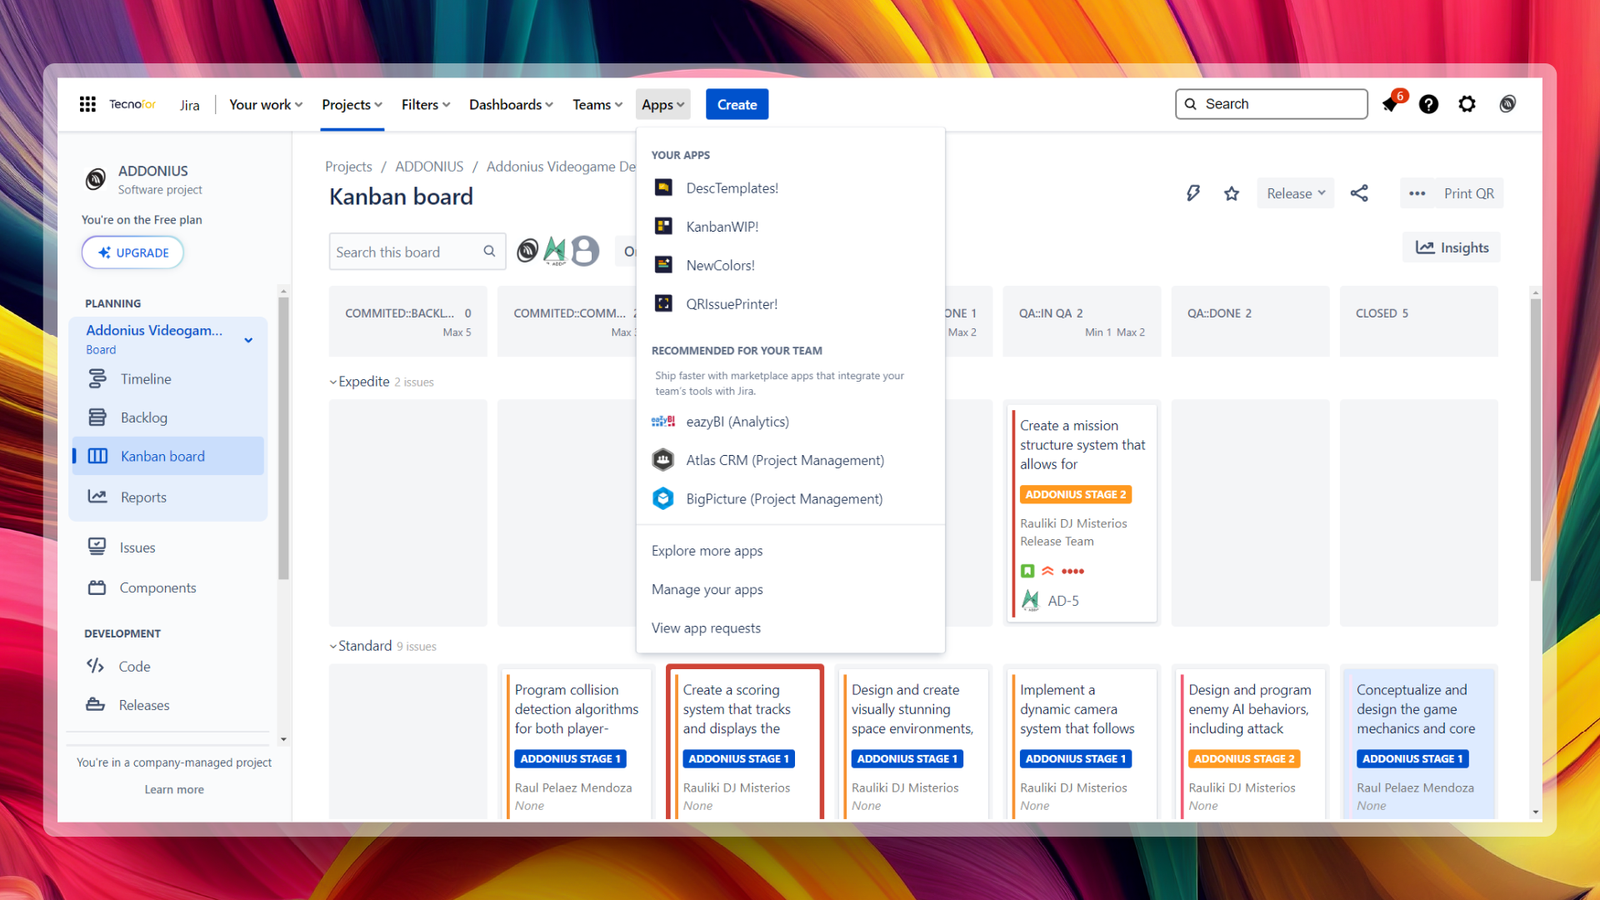Click the Print QR button
This screenshot has height=900, width=1600.
(x=1468, y=193)
